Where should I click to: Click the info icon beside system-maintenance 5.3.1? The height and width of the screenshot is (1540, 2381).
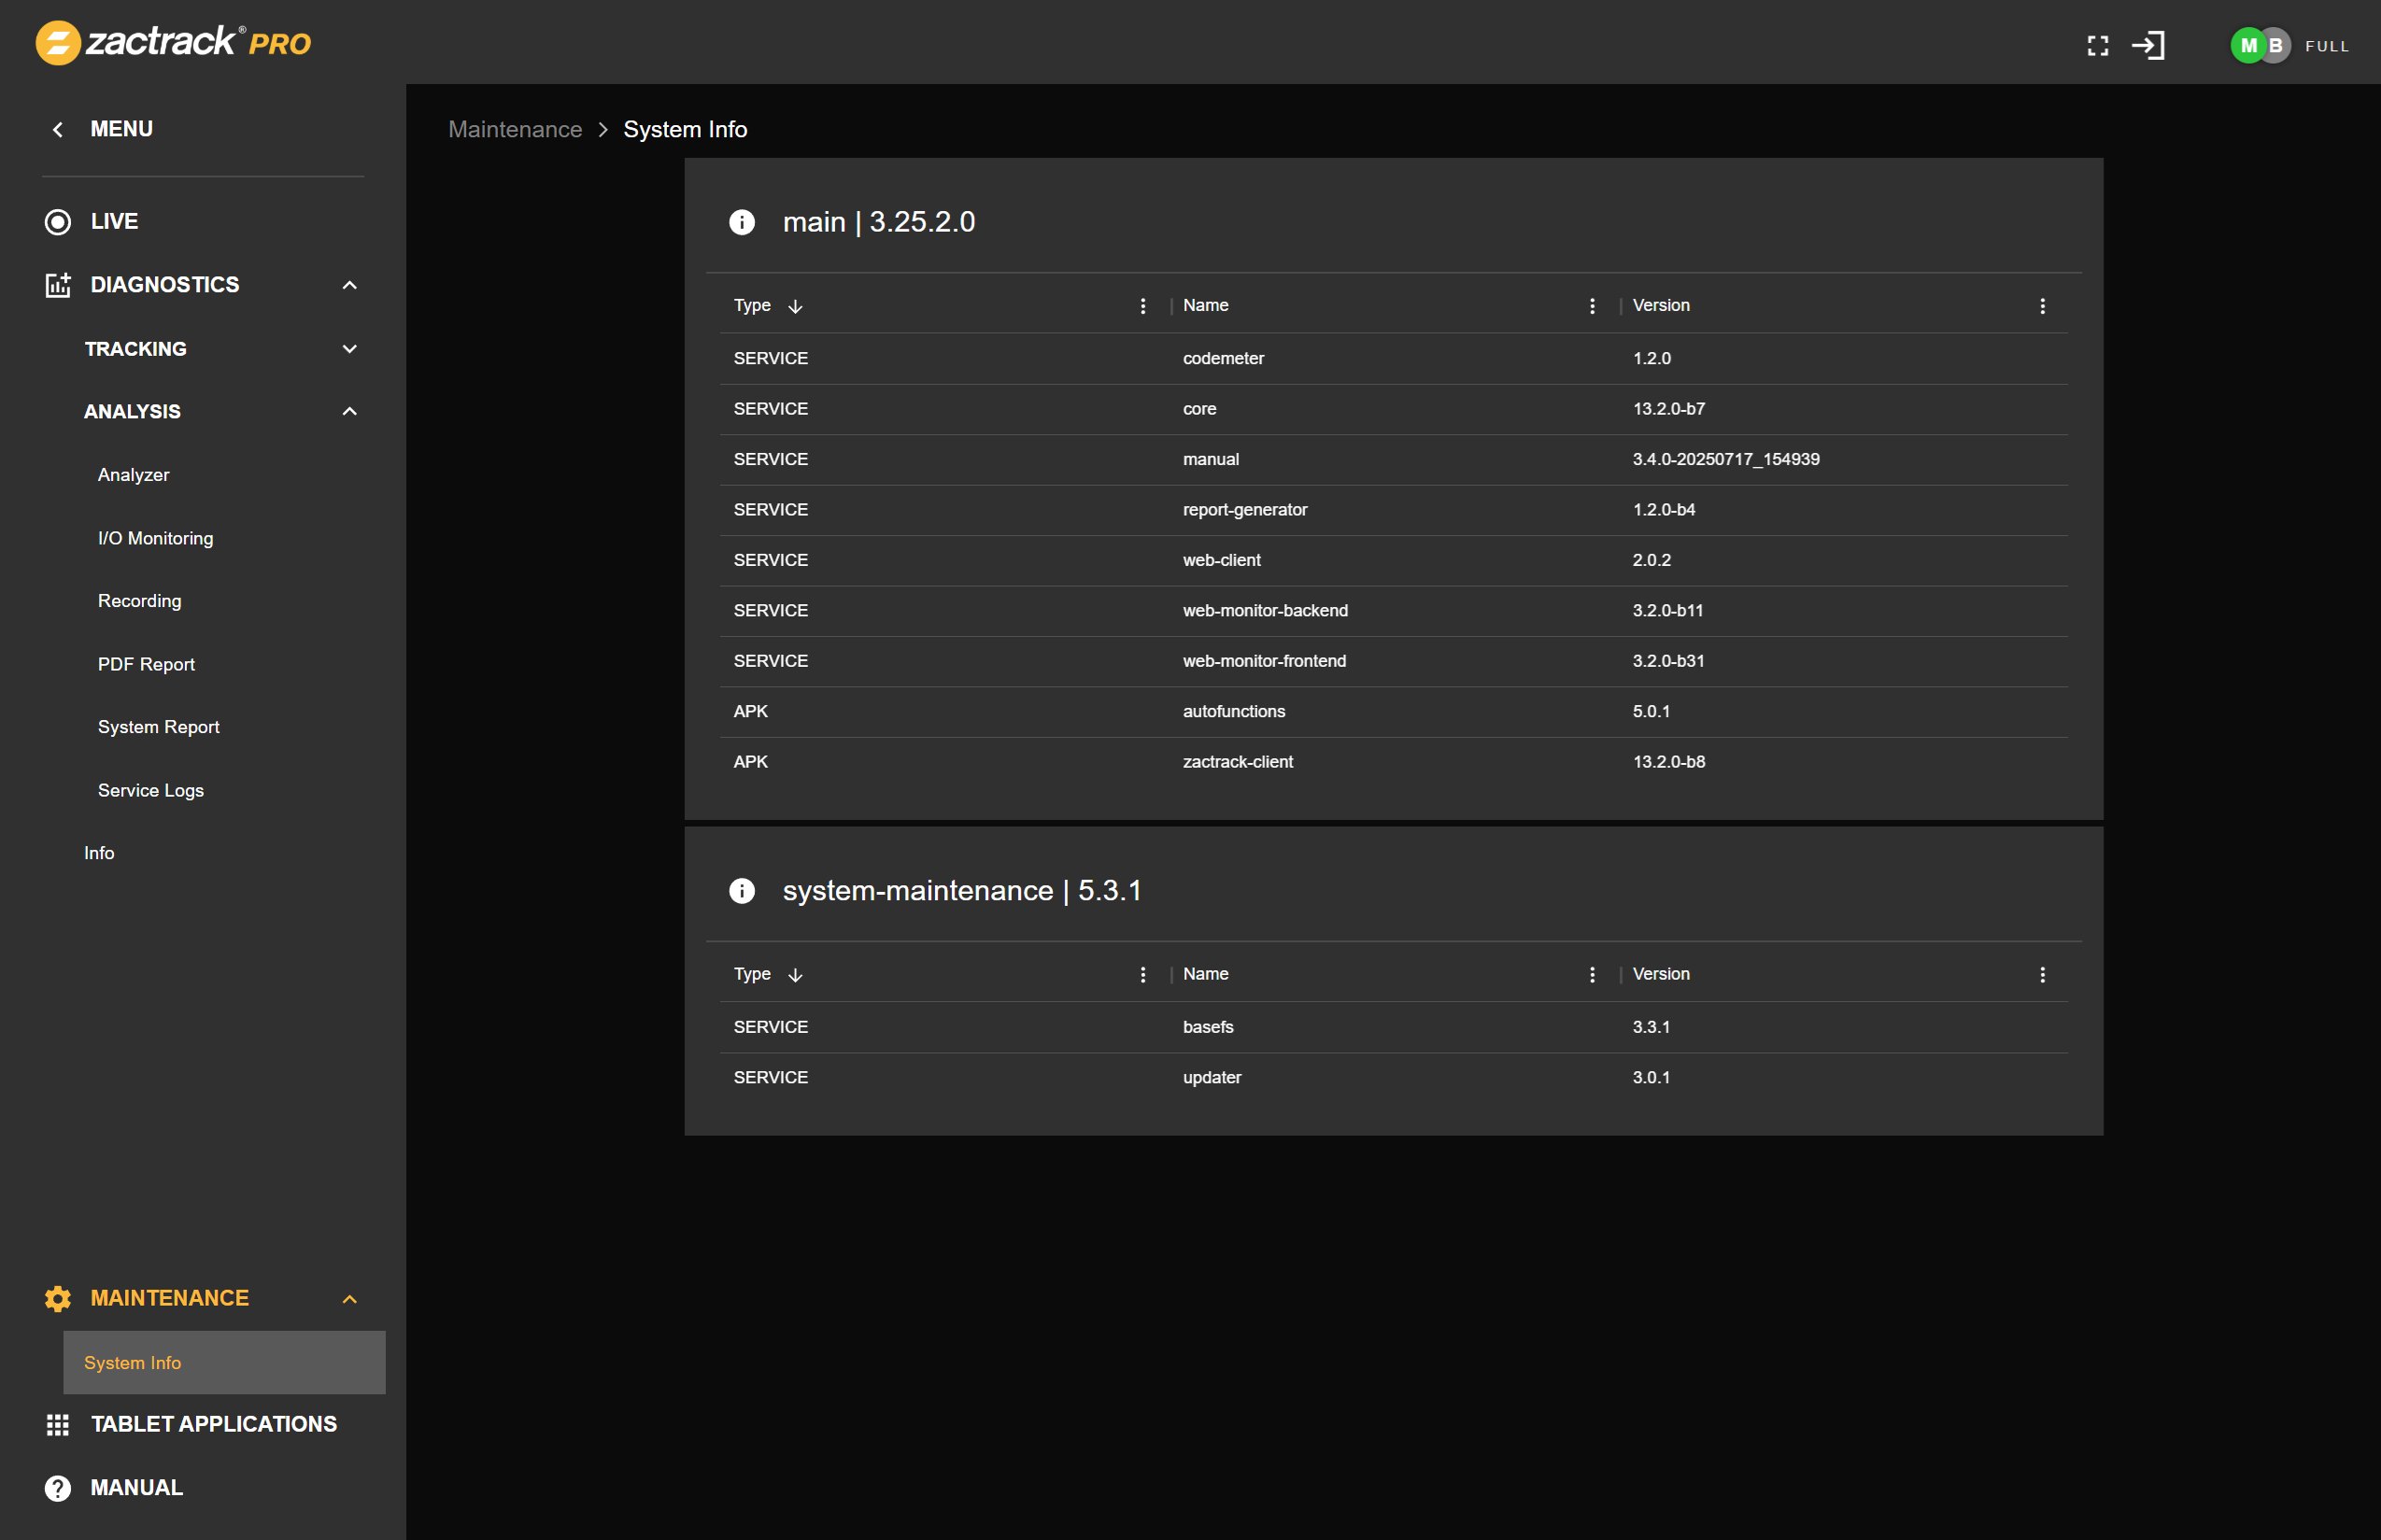pyautogui.click(x=742, y=891)
